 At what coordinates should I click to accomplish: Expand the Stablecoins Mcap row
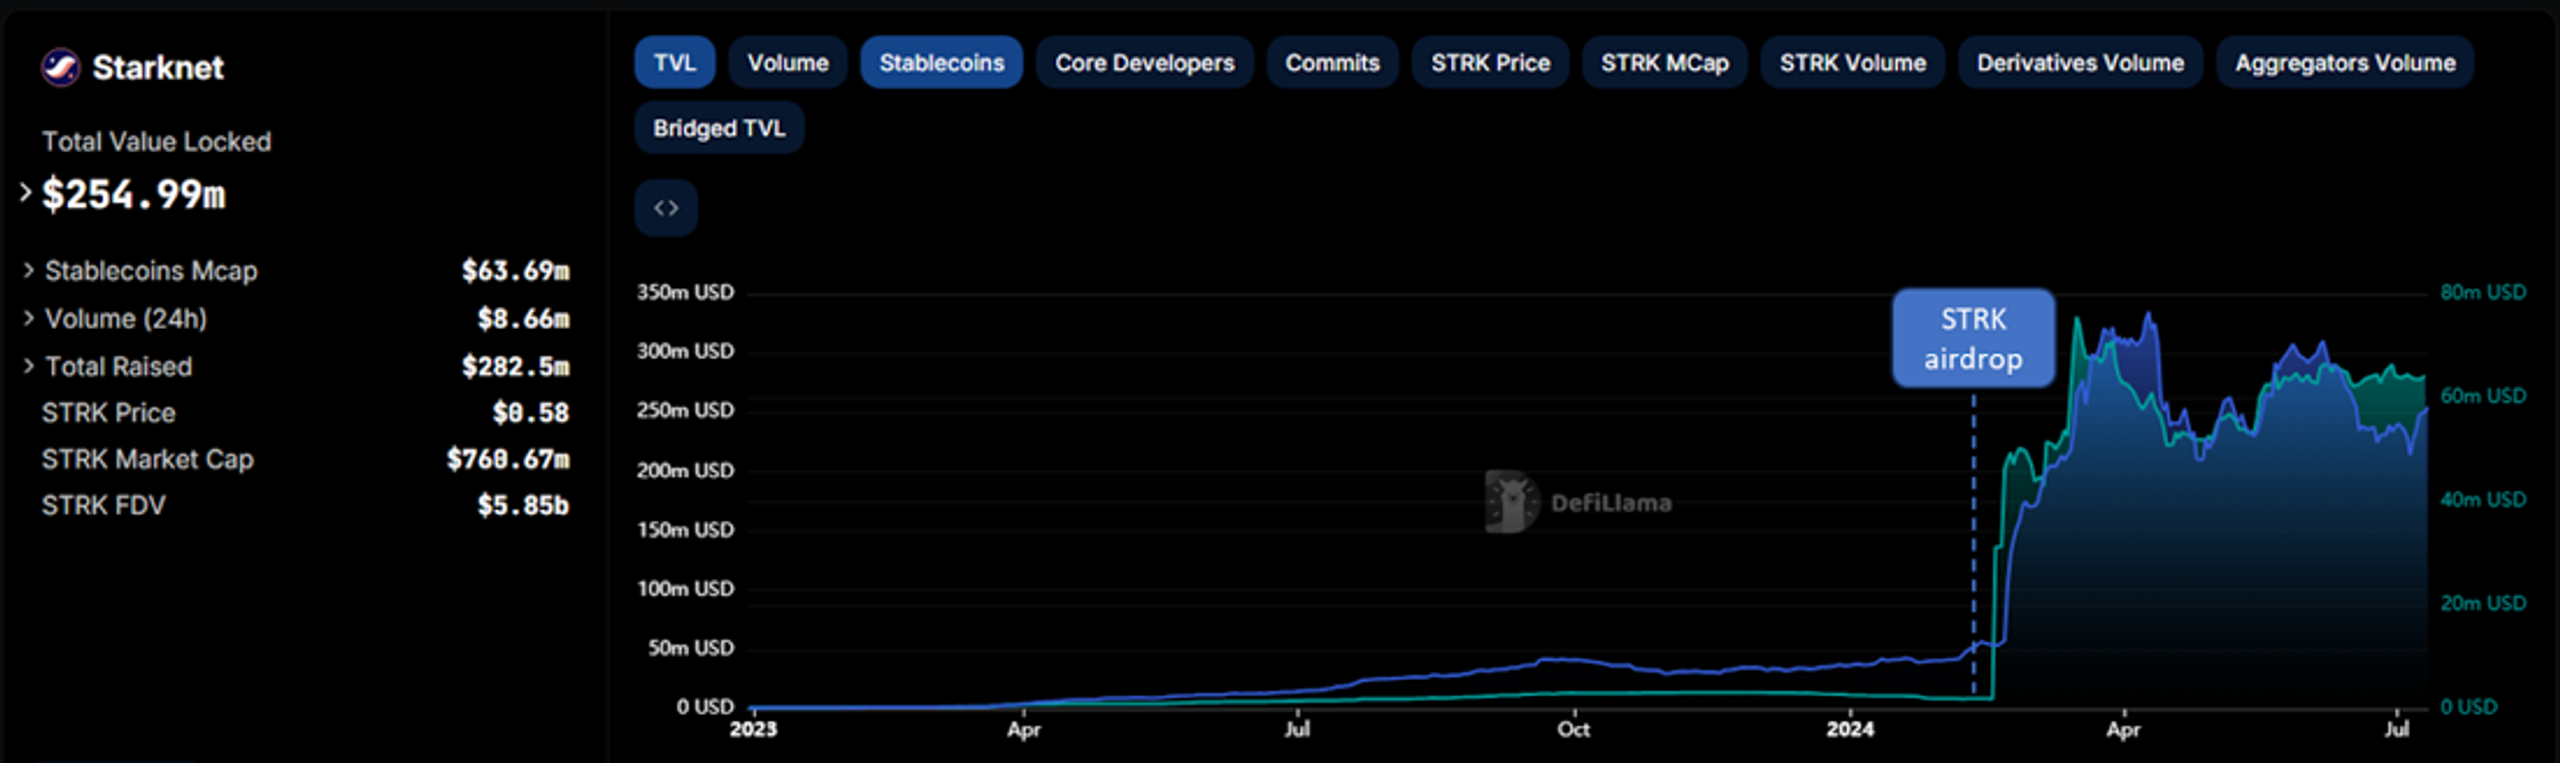click(x=29, y=270)
